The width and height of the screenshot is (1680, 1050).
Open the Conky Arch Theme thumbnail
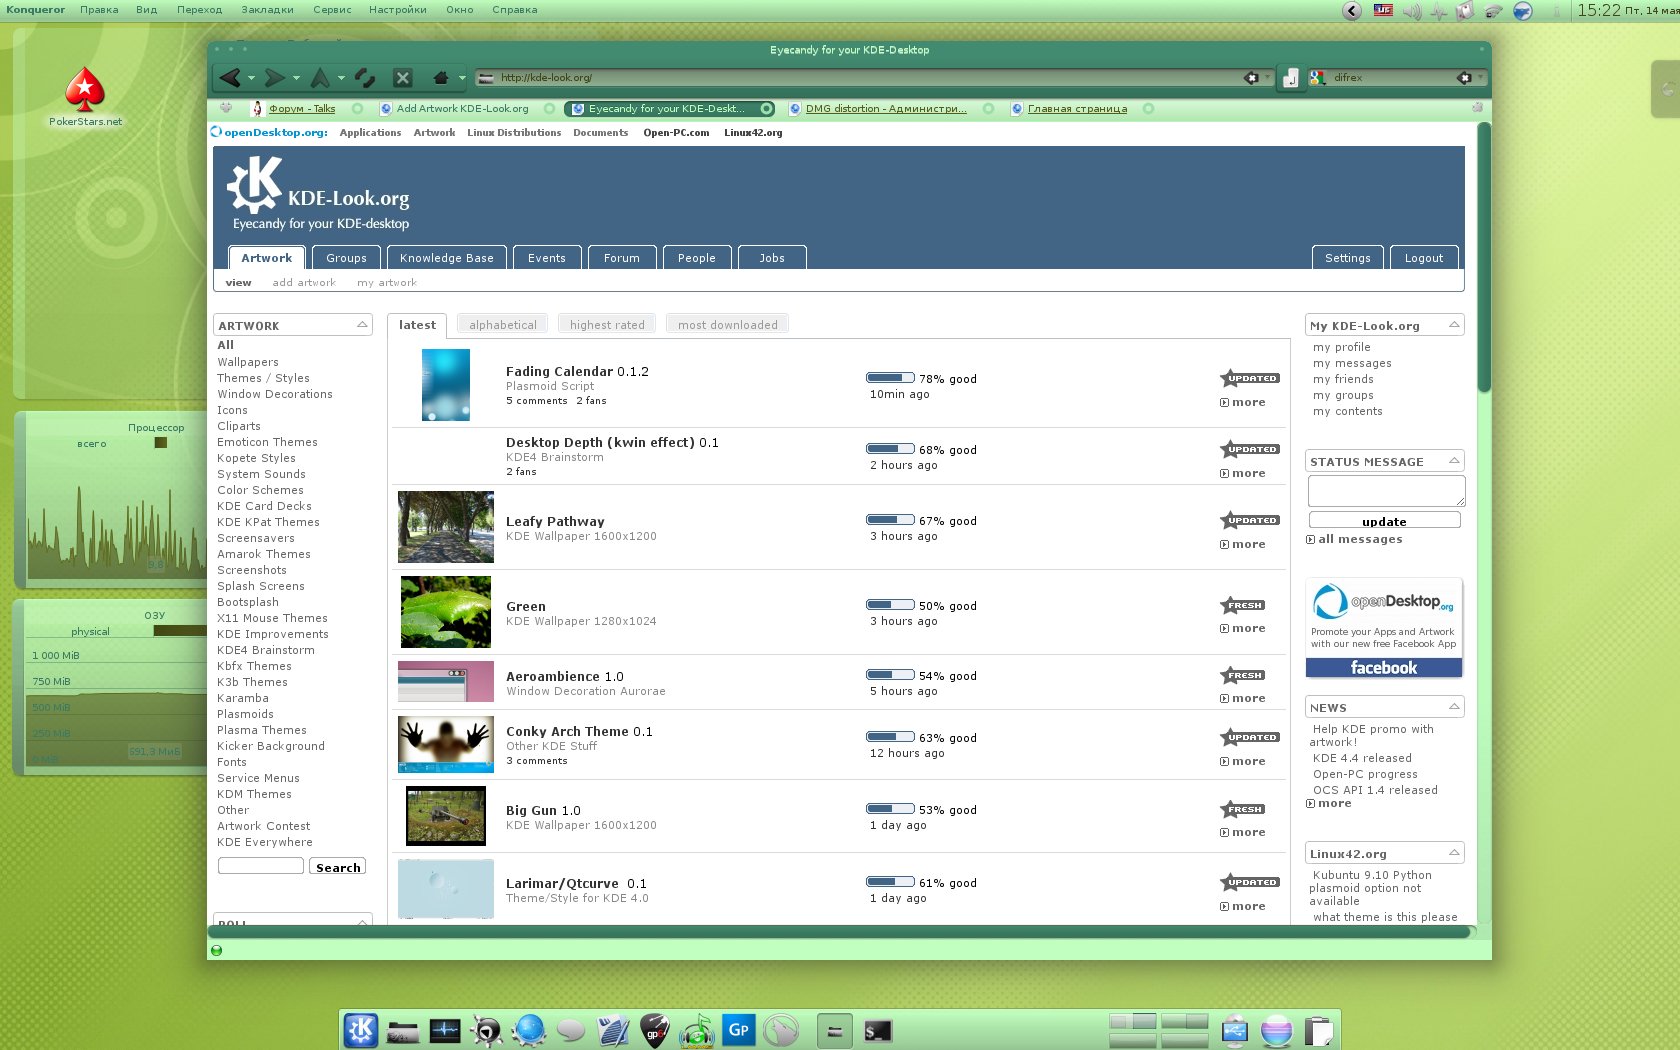pos(446,745)
